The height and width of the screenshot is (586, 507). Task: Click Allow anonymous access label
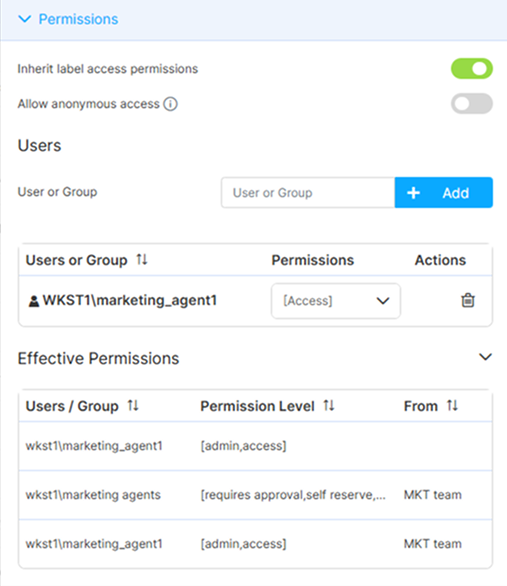click(x=89, y=104)
